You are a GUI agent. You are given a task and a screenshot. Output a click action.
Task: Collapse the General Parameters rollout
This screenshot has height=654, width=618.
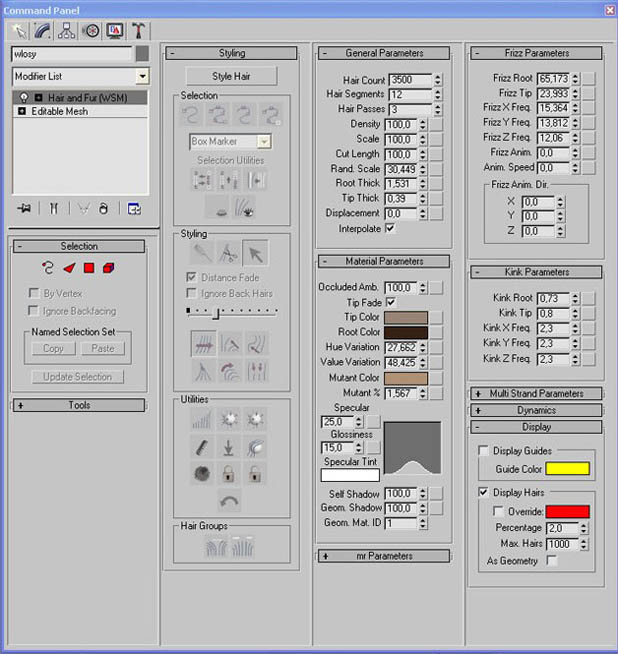(x=384, y=53)
